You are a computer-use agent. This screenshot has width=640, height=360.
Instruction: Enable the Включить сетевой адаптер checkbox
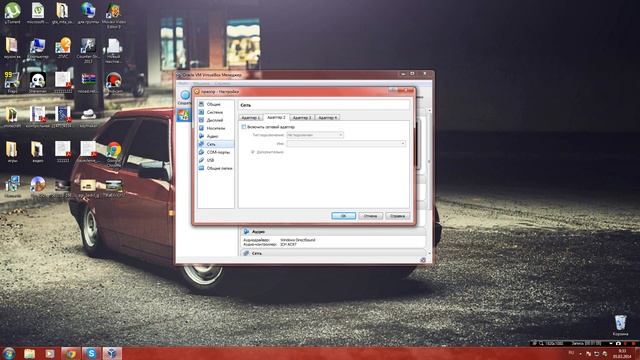[x=244, y=127]
